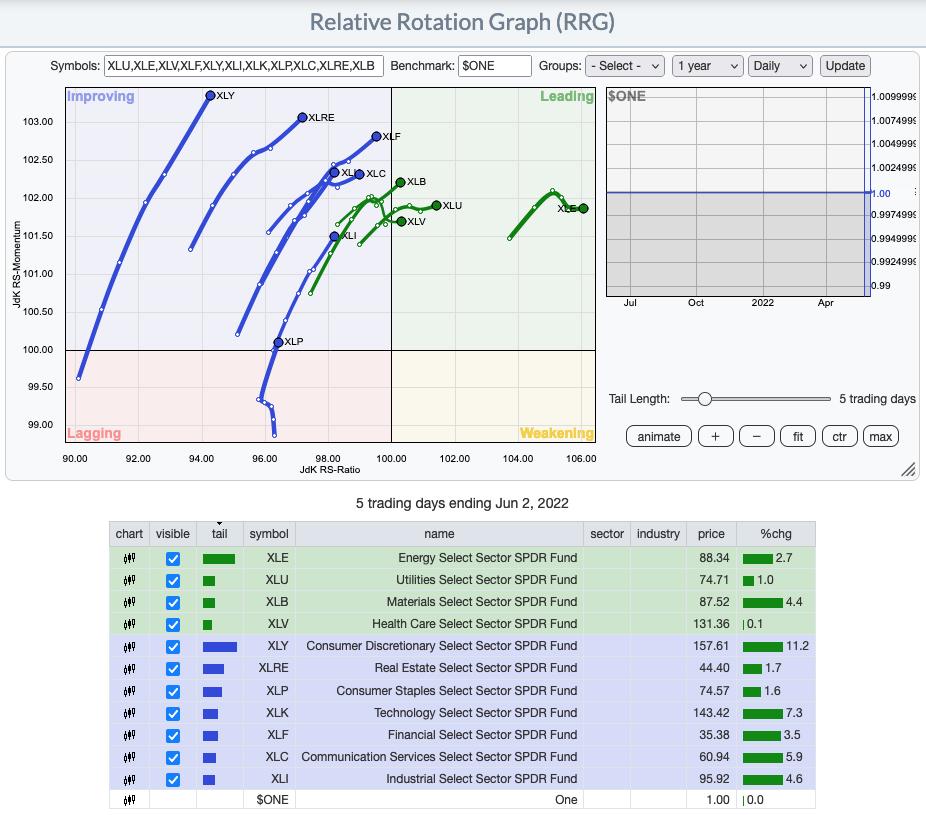
Task: Open the 1 year time range dropdown
Action: pos(707,66)
